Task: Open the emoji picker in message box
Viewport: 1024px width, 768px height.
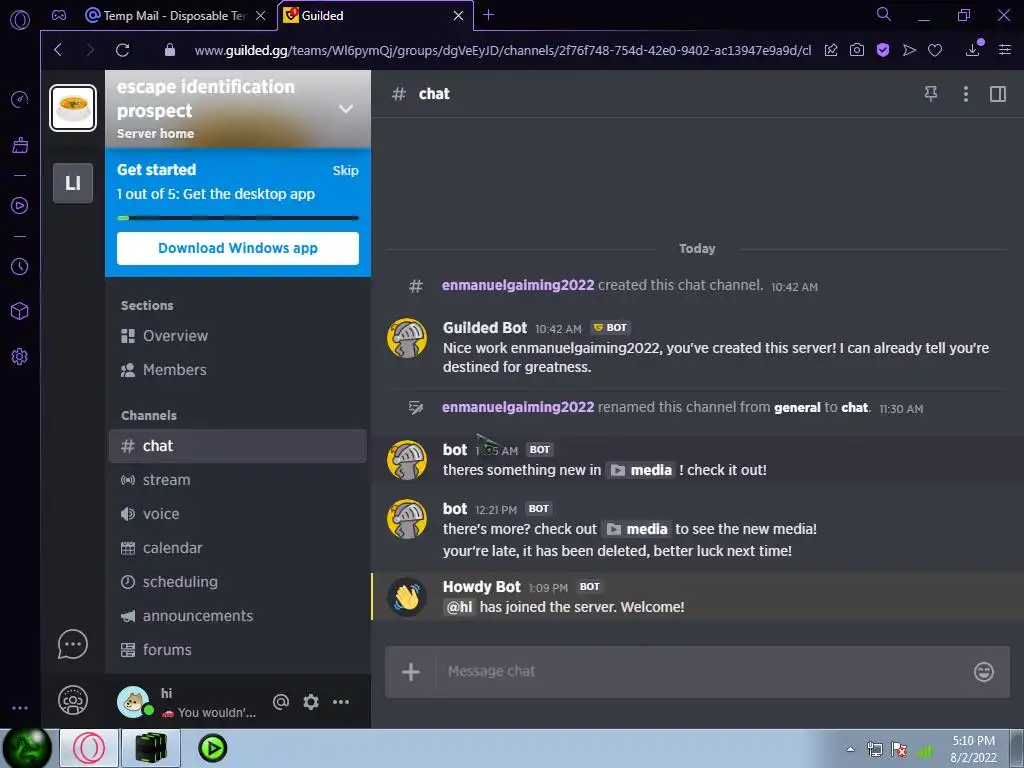Action: (984, 671)
